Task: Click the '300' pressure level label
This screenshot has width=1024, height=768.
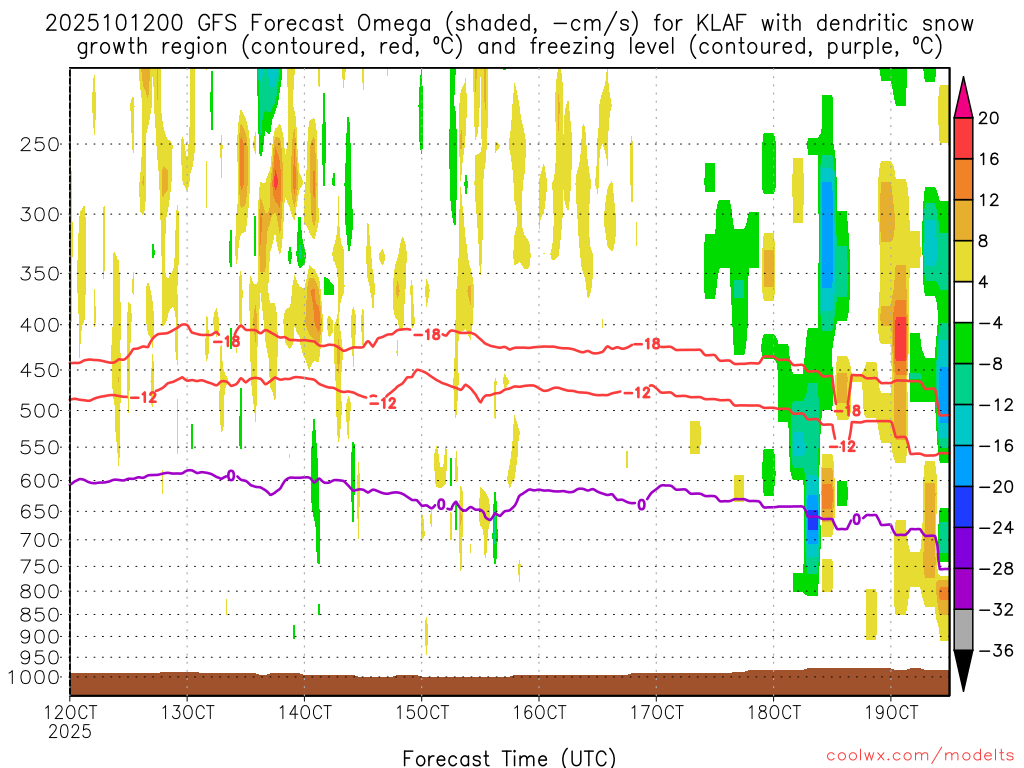Action: (x=40, y=214)
